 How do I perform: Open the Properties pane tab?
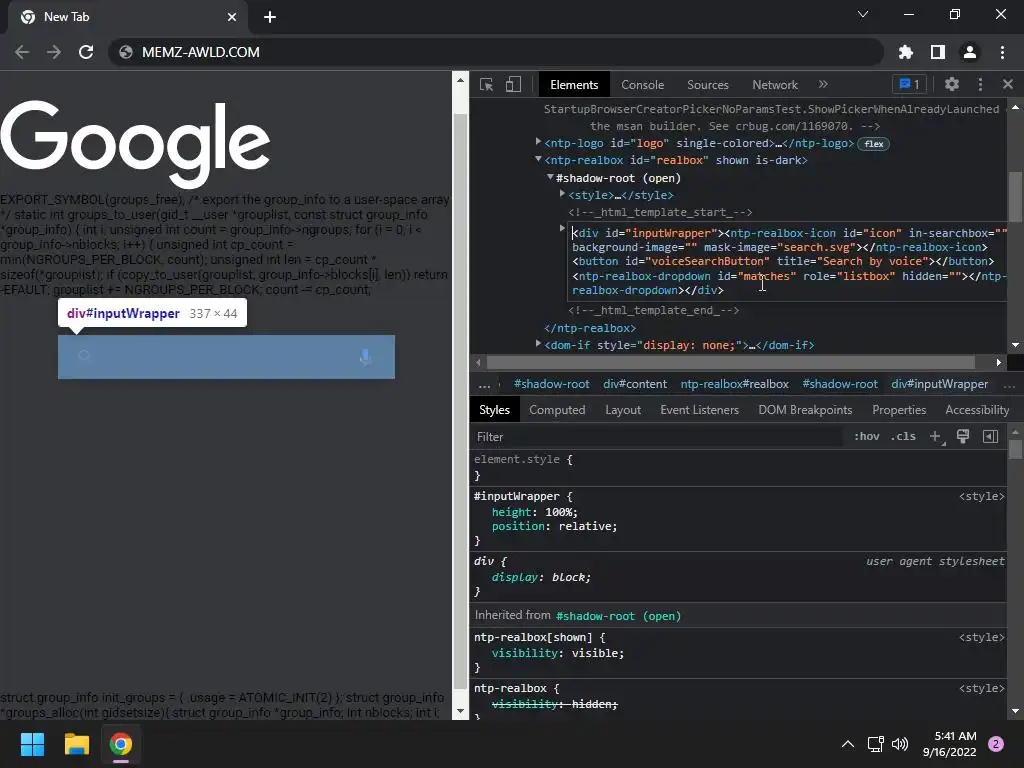tap(899, 409)
